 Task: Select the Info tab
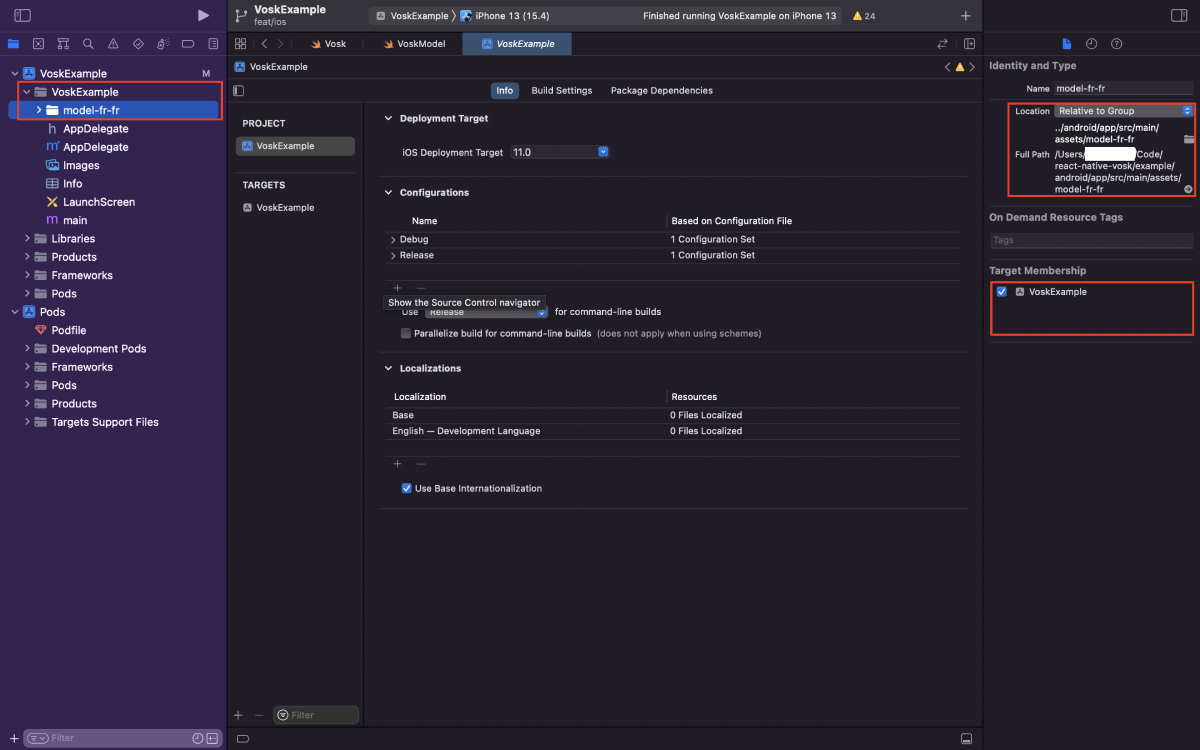coord(505,90)
